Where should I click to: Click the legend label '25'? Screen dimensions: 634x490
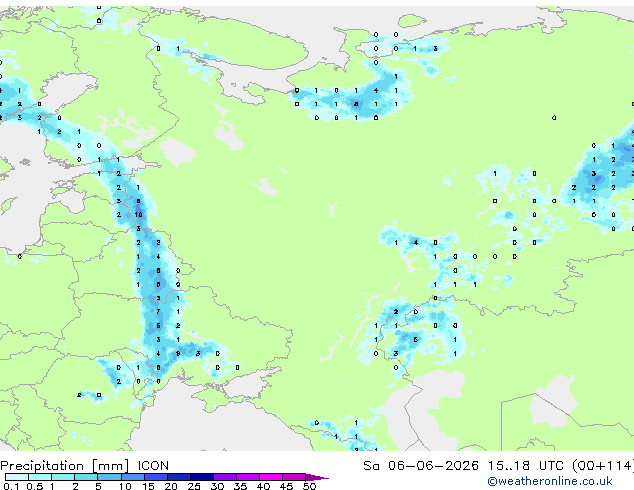[194, 486]
